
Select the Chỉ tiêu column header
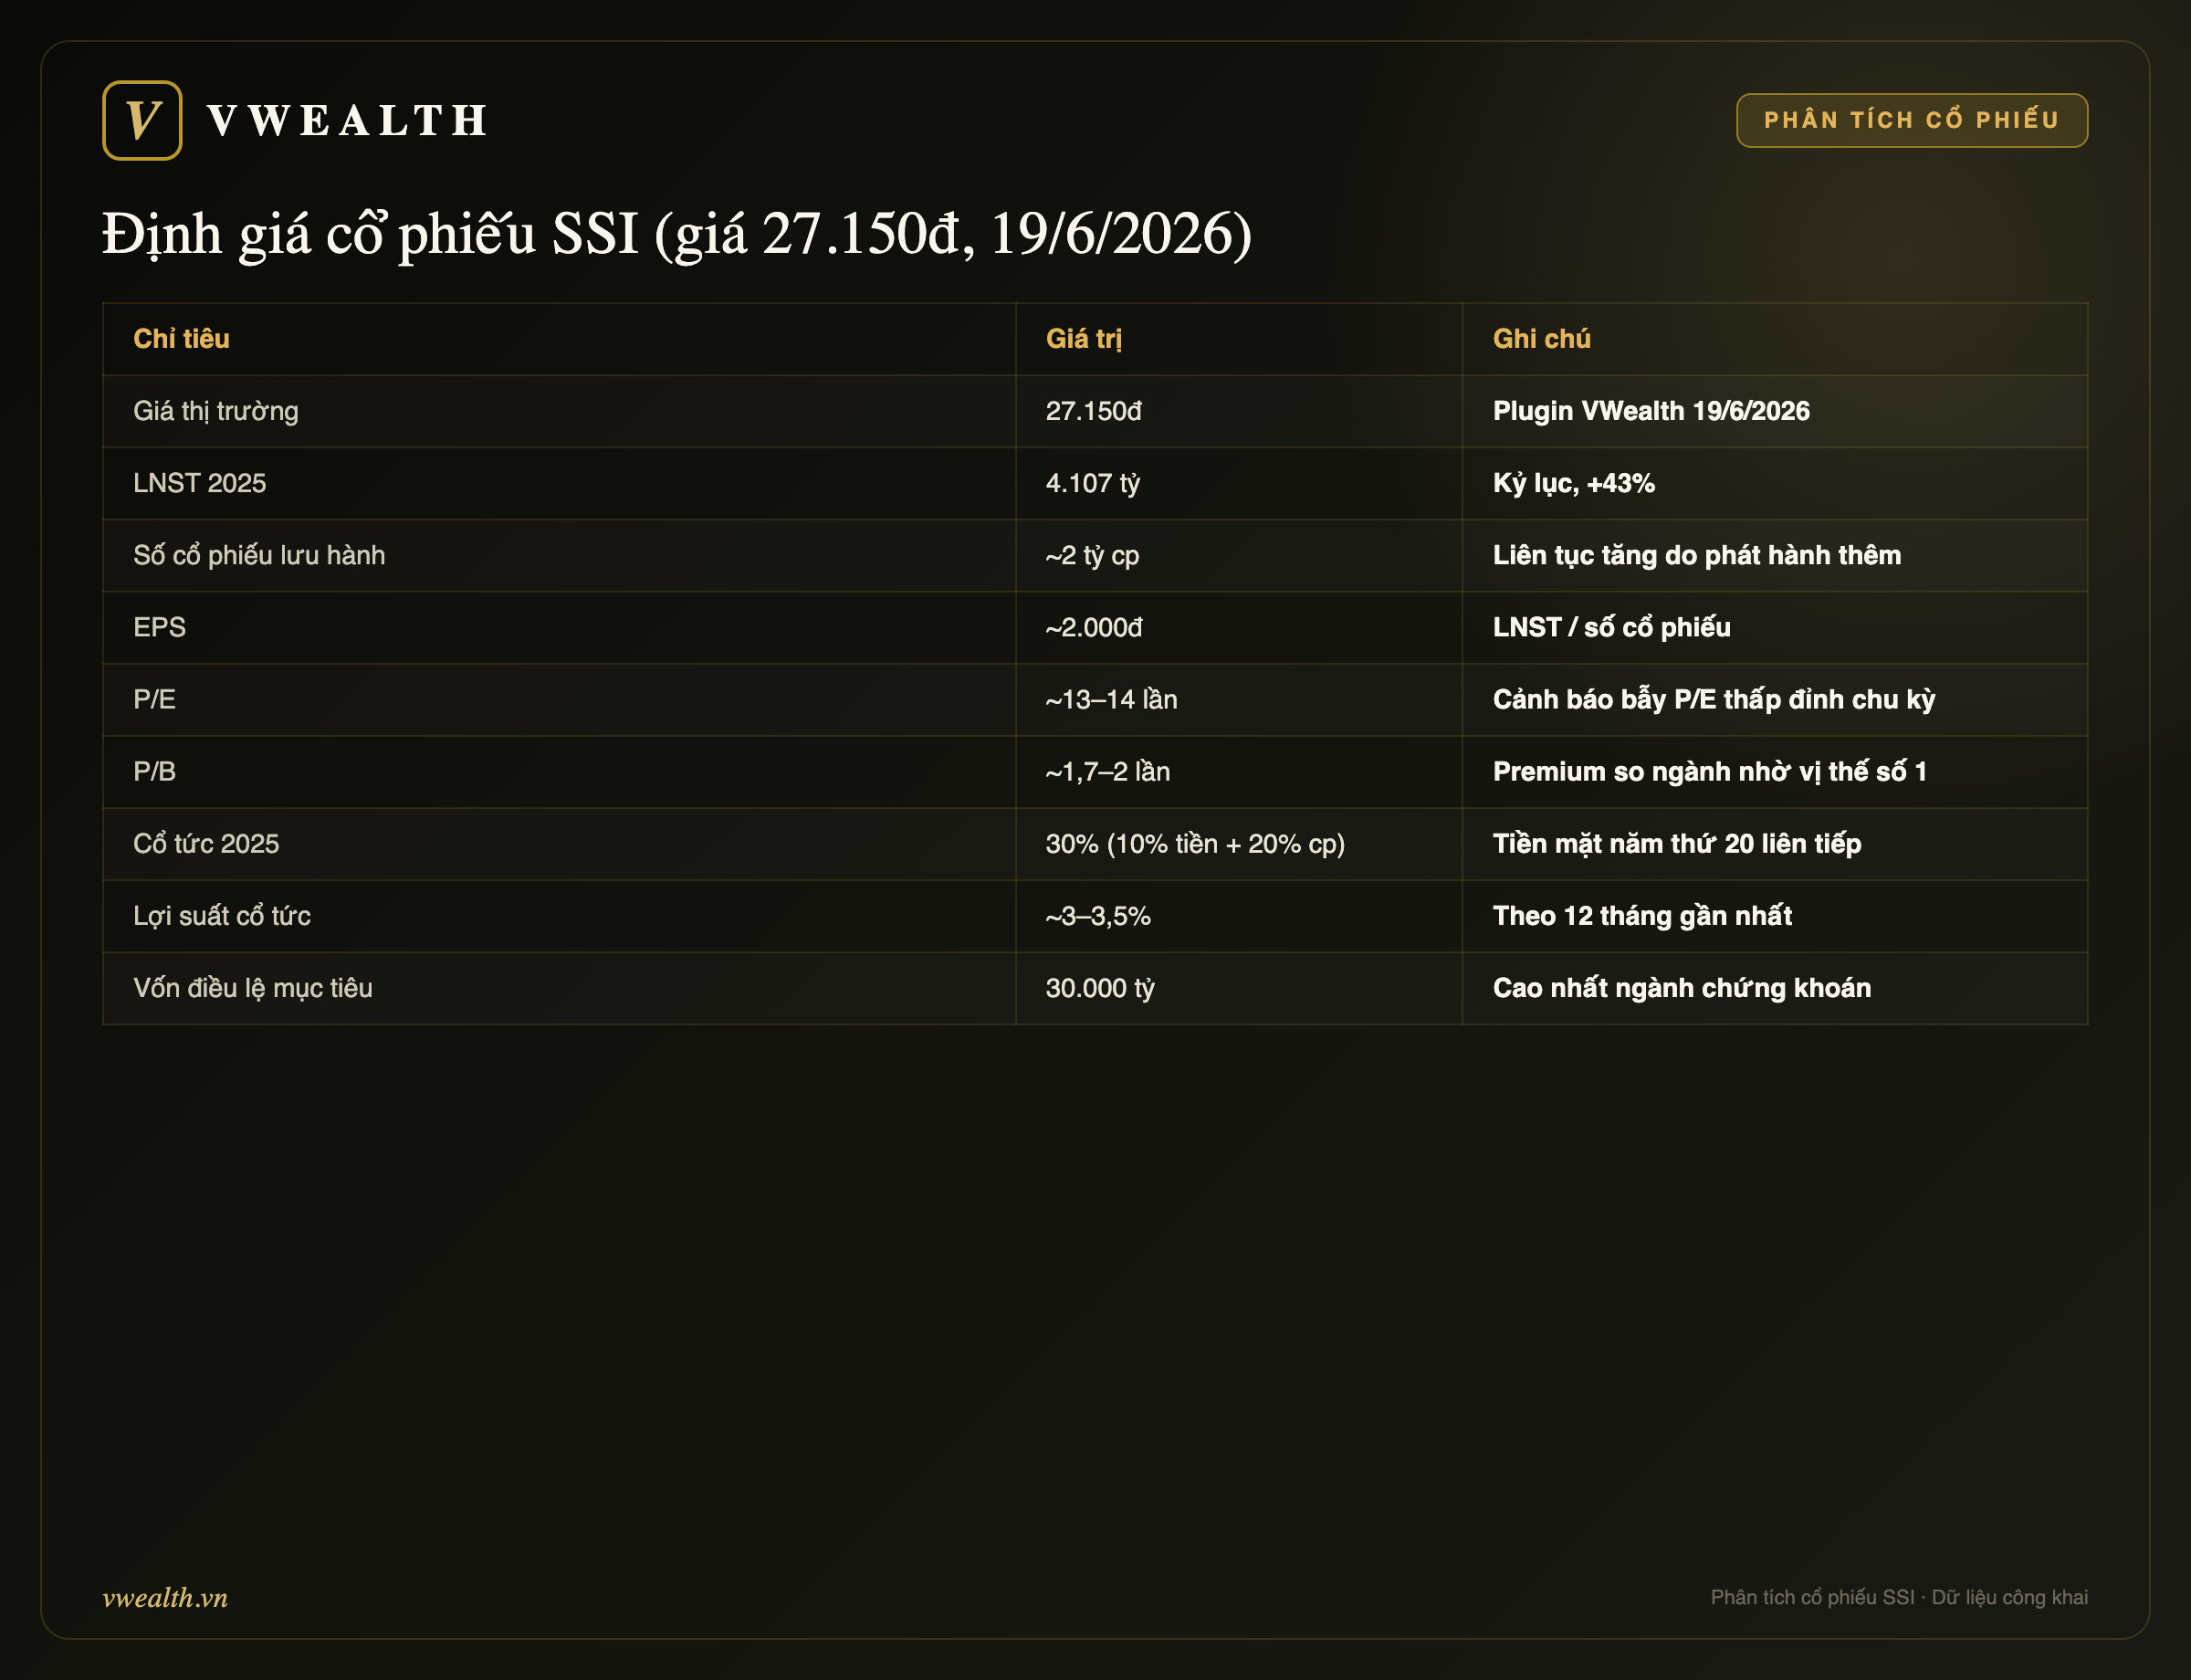(181, 339)
